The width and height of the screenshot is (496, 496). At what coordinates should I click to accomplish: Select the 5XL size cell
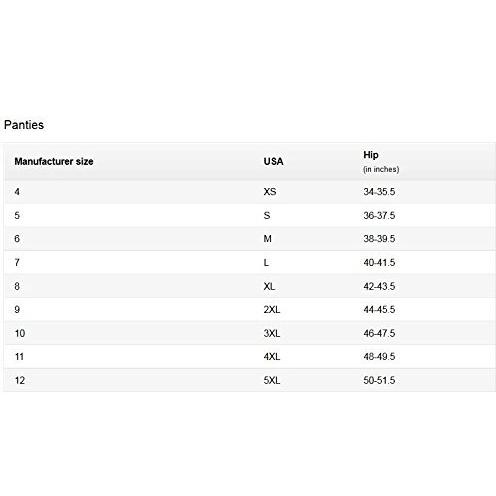[x=272, y=380]
